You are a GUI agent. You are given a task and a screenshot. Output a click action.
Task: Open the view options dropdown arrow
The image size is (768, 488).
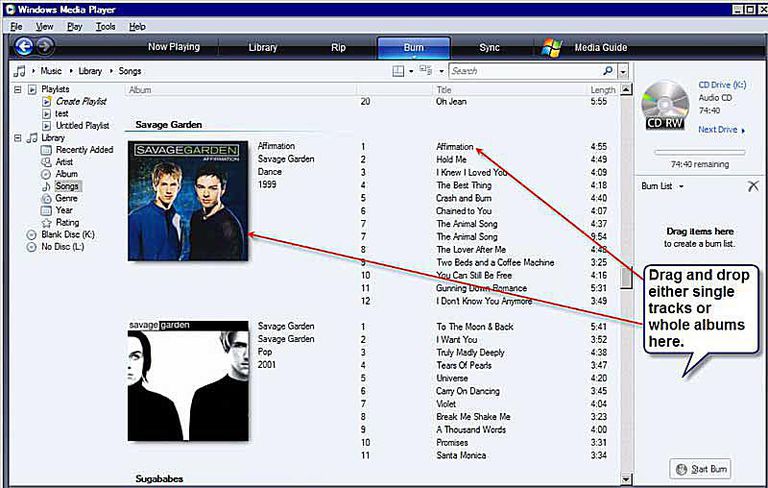pyautogui.click(x=441, y=72)
